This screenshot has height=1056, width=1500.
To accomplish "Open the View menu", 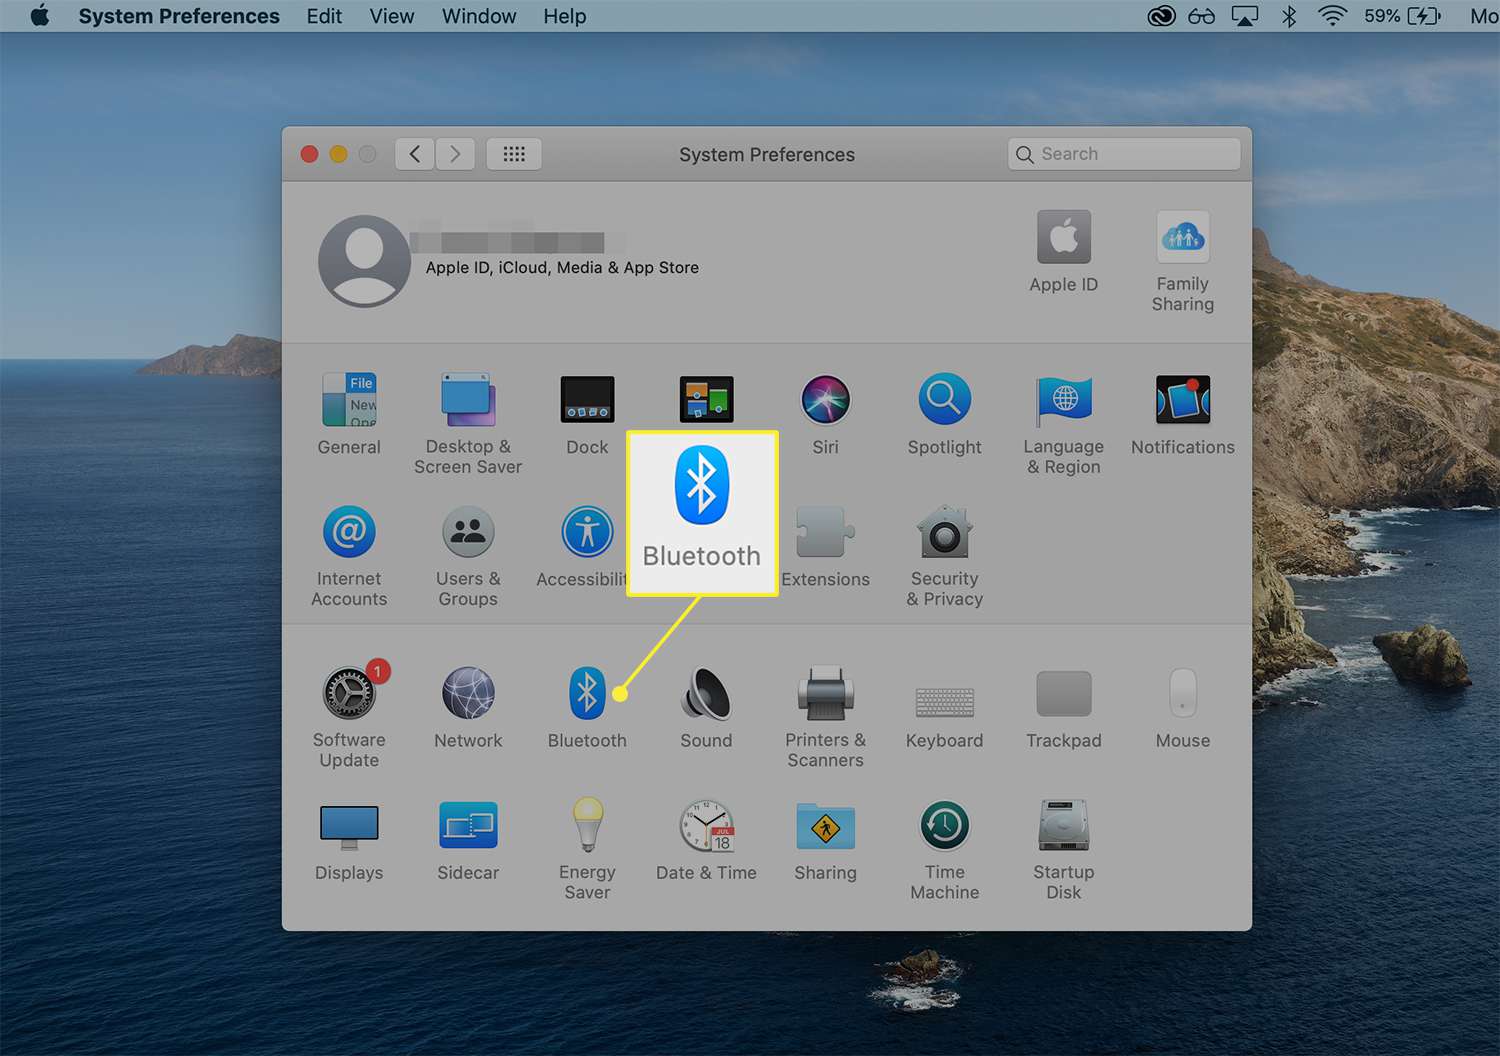I will pyautogui.click(x=392, y=16).
